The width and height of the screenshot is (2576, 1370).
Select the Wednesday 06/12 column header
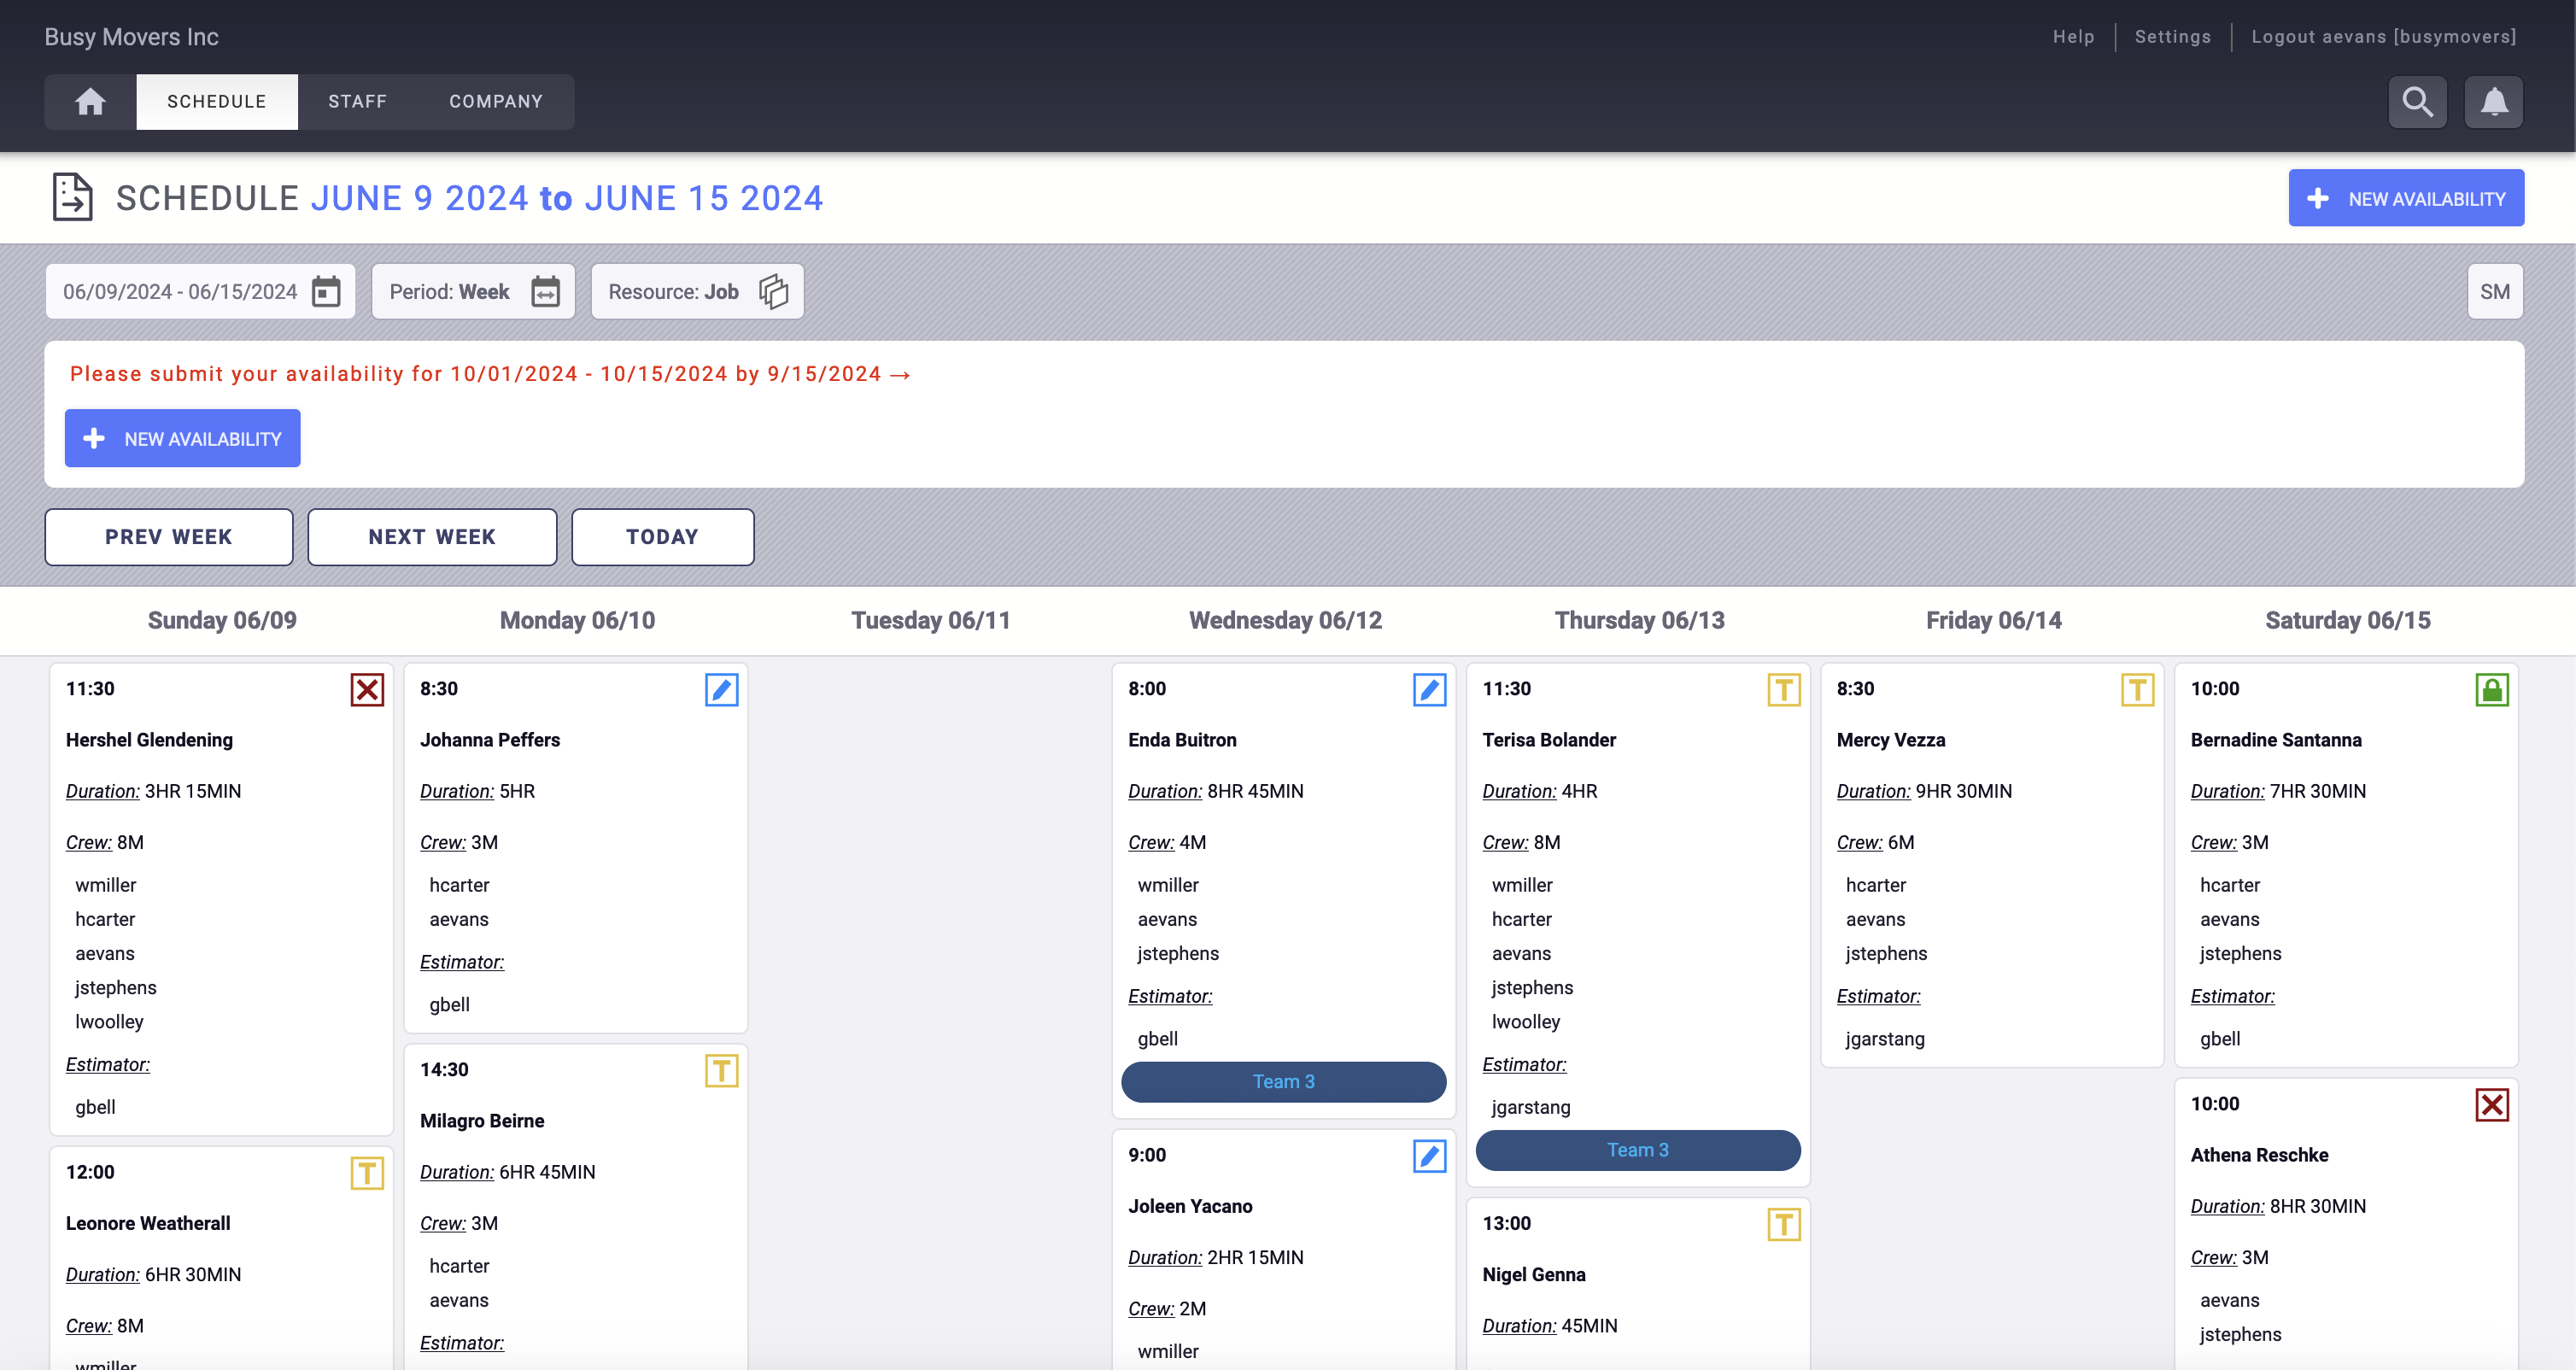point(1285,620)
